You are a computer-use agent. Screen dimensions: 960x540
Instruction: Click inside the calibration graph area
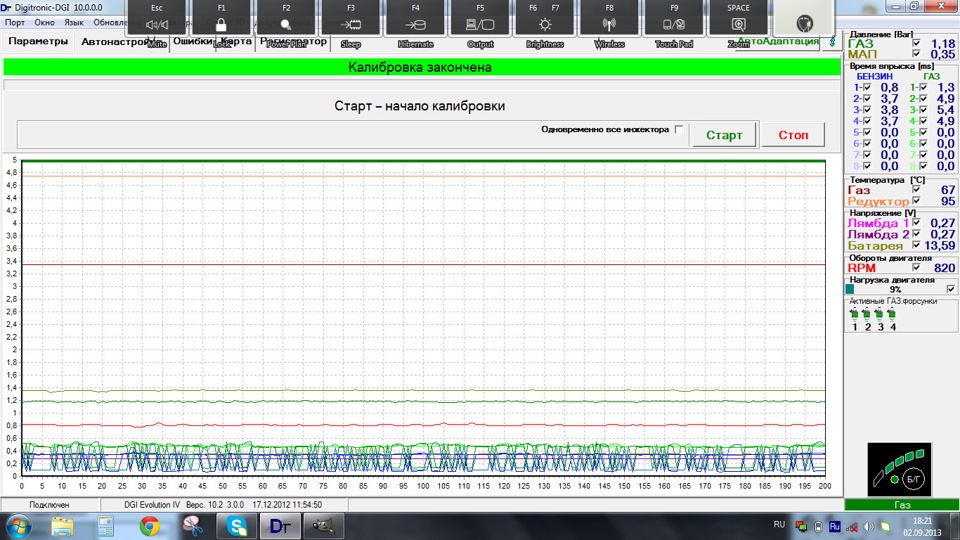point(423,318)
